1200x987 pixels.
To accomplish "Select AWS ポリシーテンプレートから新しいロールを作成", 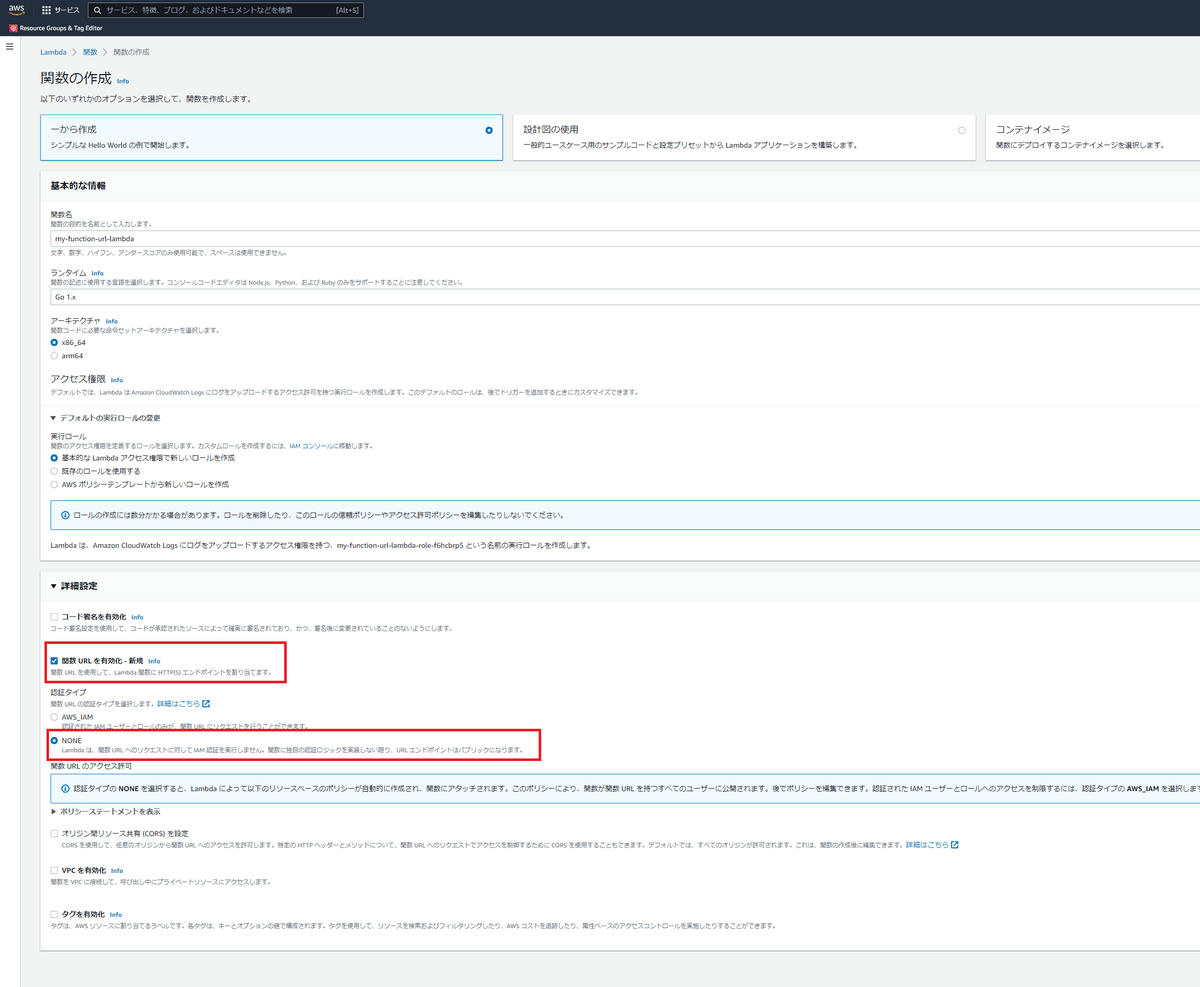I will click(x=54, y=484).
